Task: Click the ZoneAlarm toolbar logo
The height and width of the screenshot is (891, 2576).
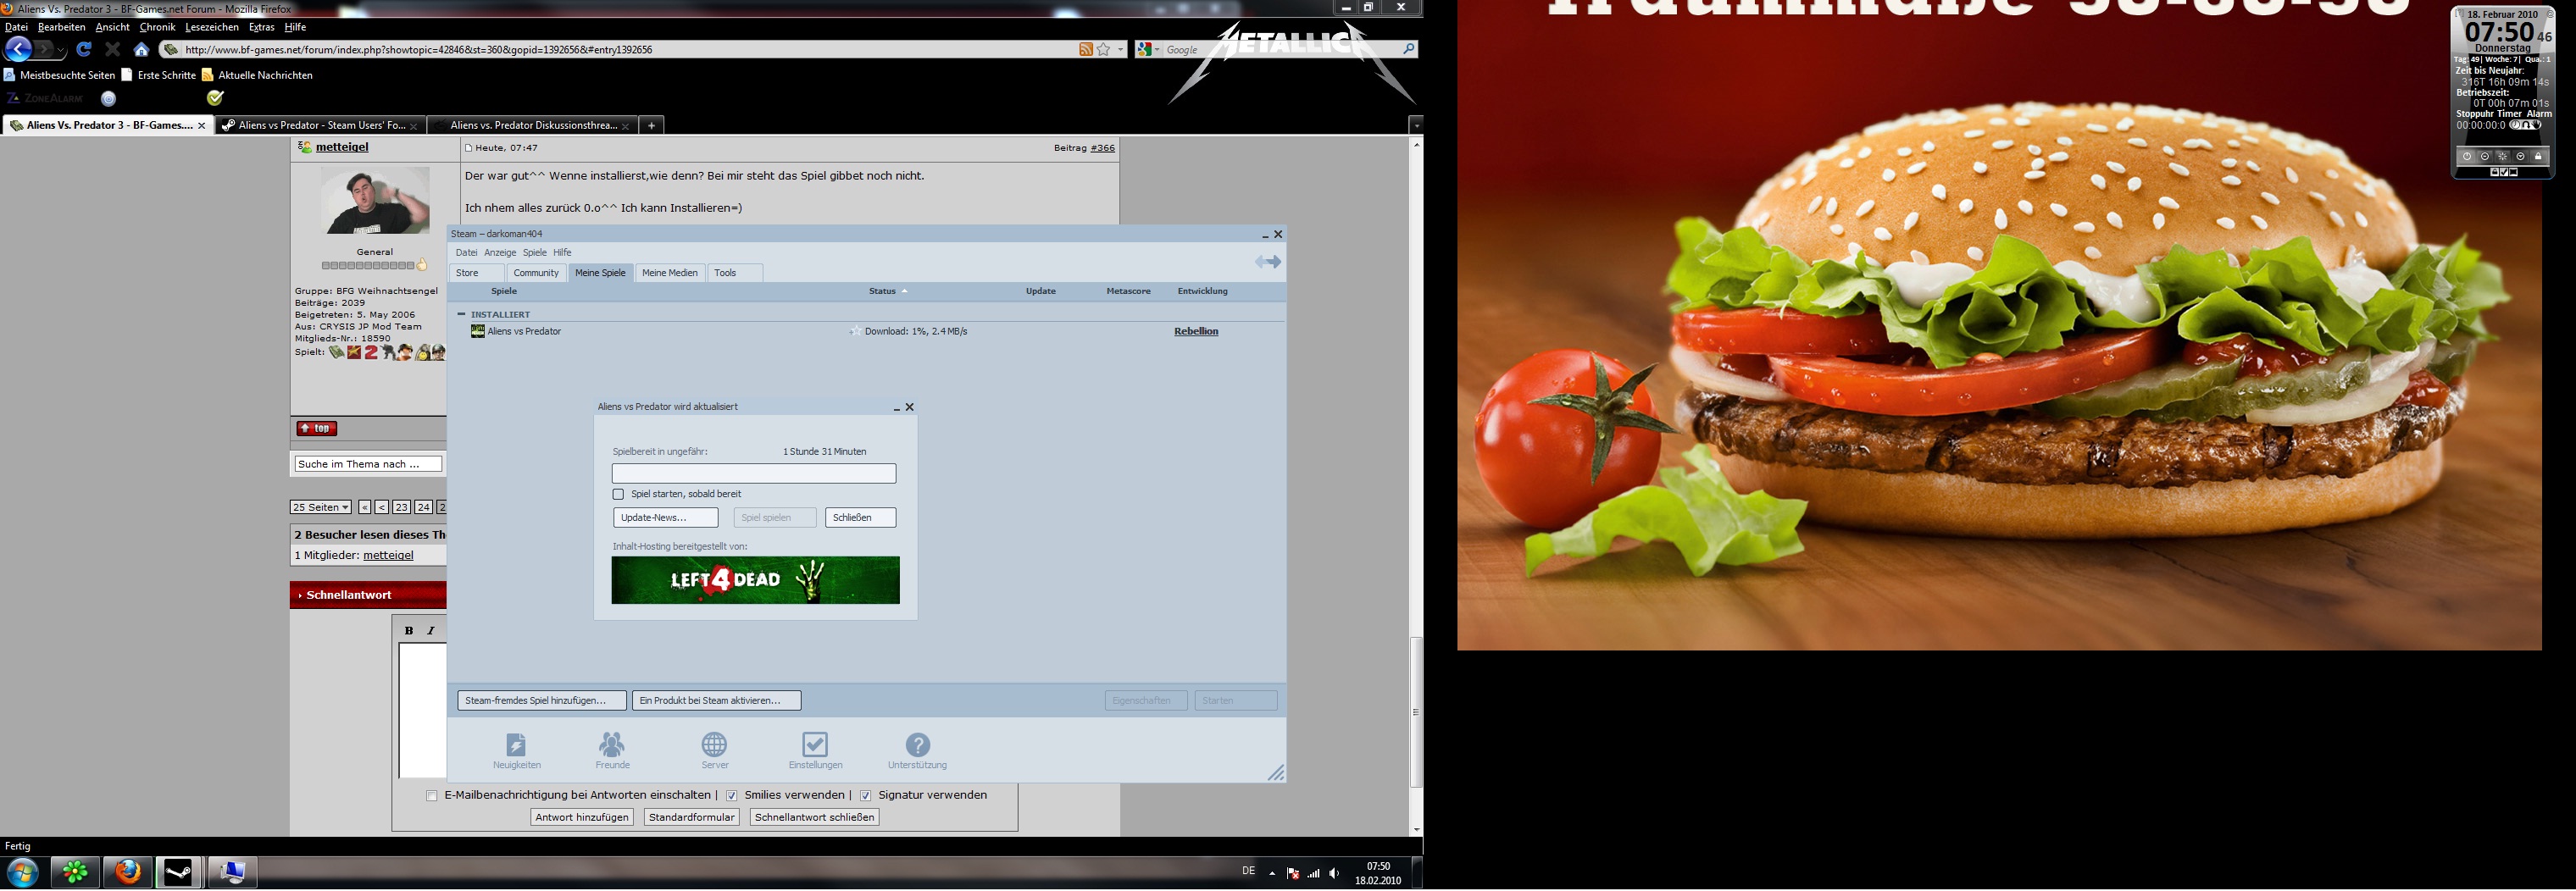Action: pyautogui.click(x=45, y=98)
